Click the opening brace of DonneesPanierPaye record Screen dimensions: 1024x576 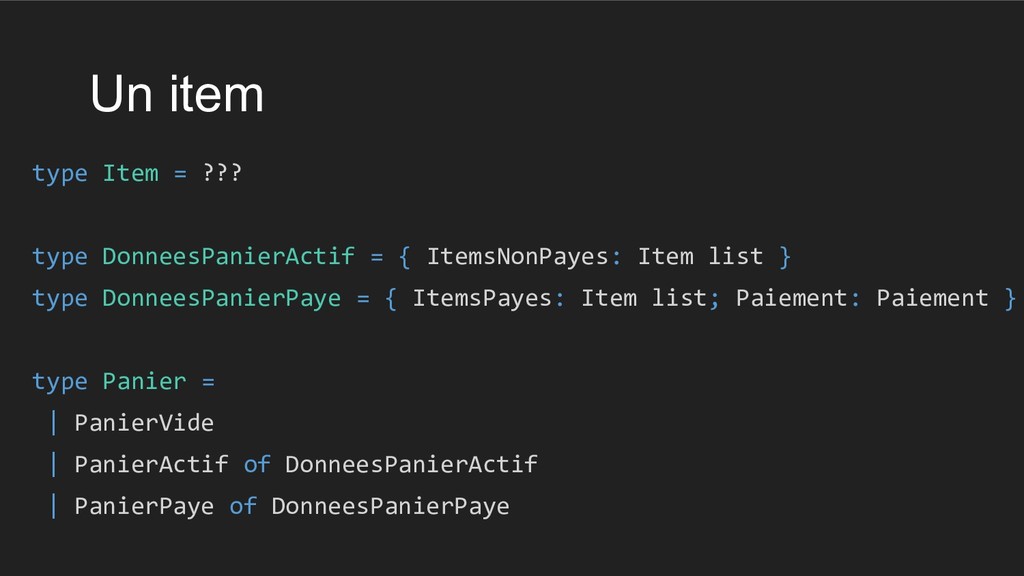(391, 298)
